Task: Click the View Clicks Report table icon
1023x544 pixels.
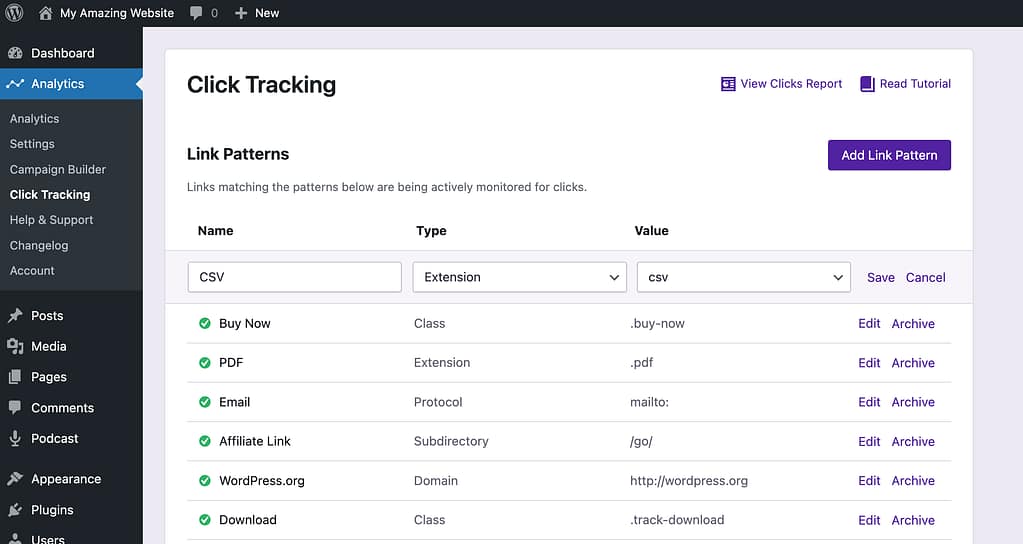Action: (728, 84)
